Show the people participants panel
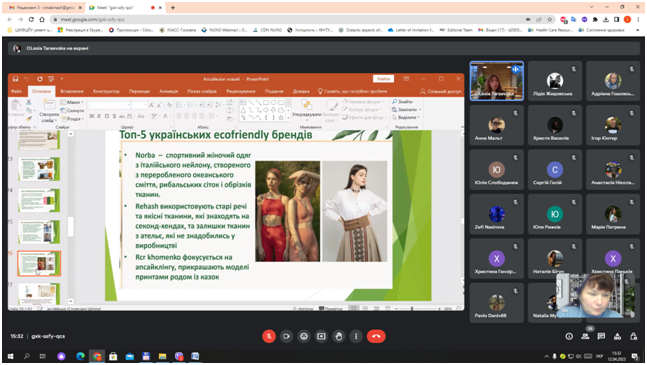 (x=585, y=337)
